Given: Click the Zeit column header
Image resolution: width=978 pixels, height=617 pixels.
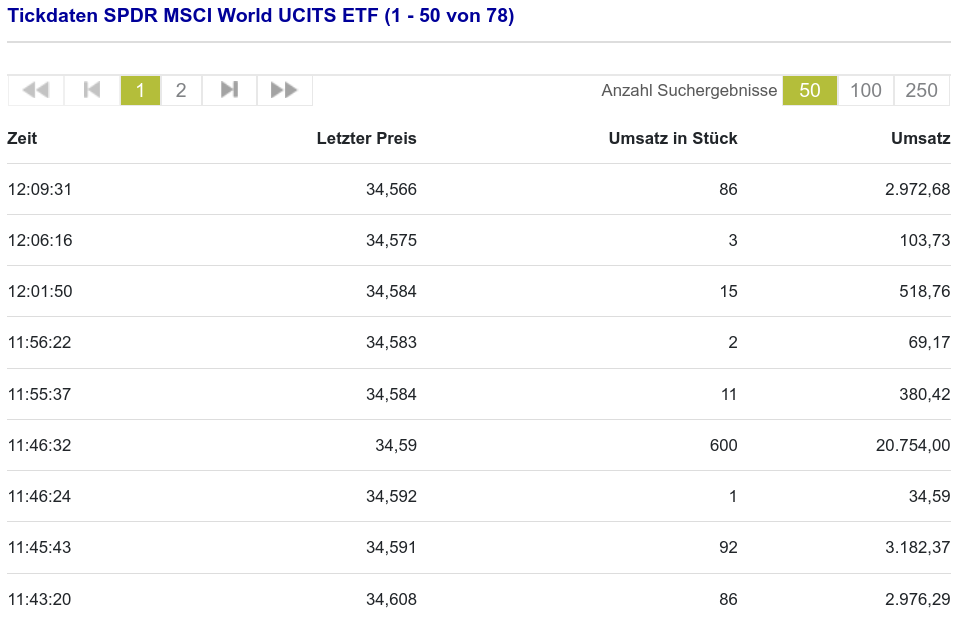Looking at the screenshot, I should [22, 138].
